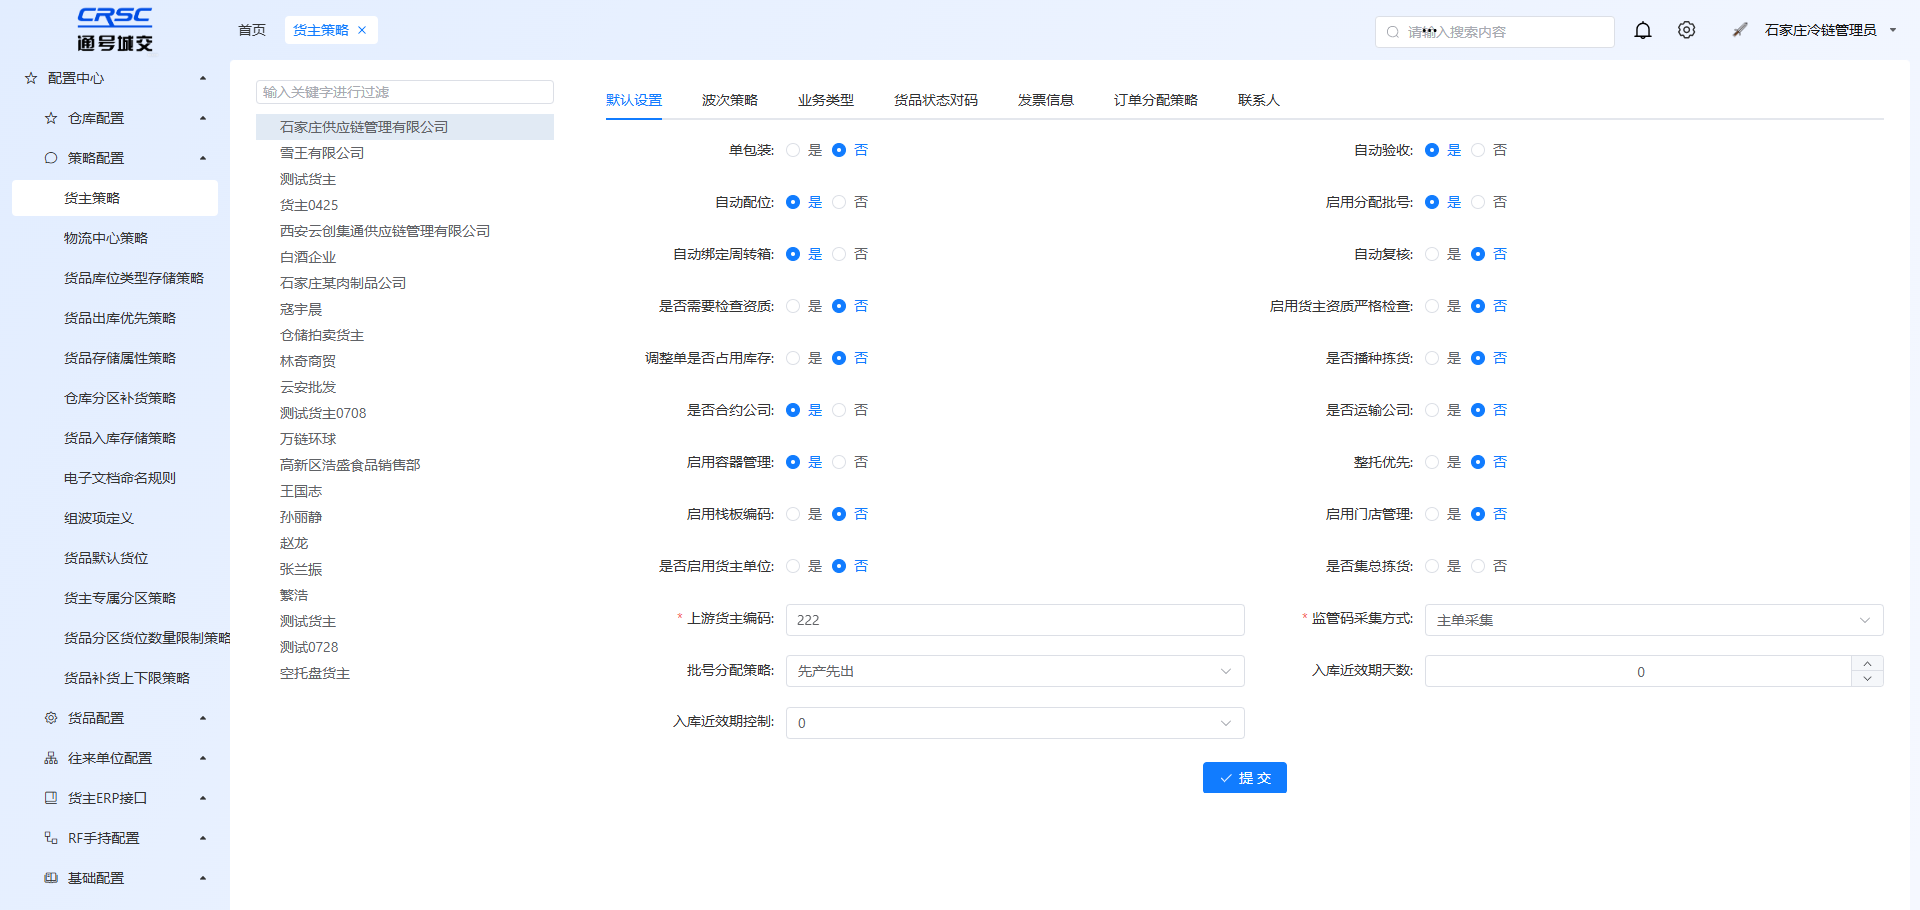Set 单包装 to 是
1920x910 pixels.
pos(793,150)
